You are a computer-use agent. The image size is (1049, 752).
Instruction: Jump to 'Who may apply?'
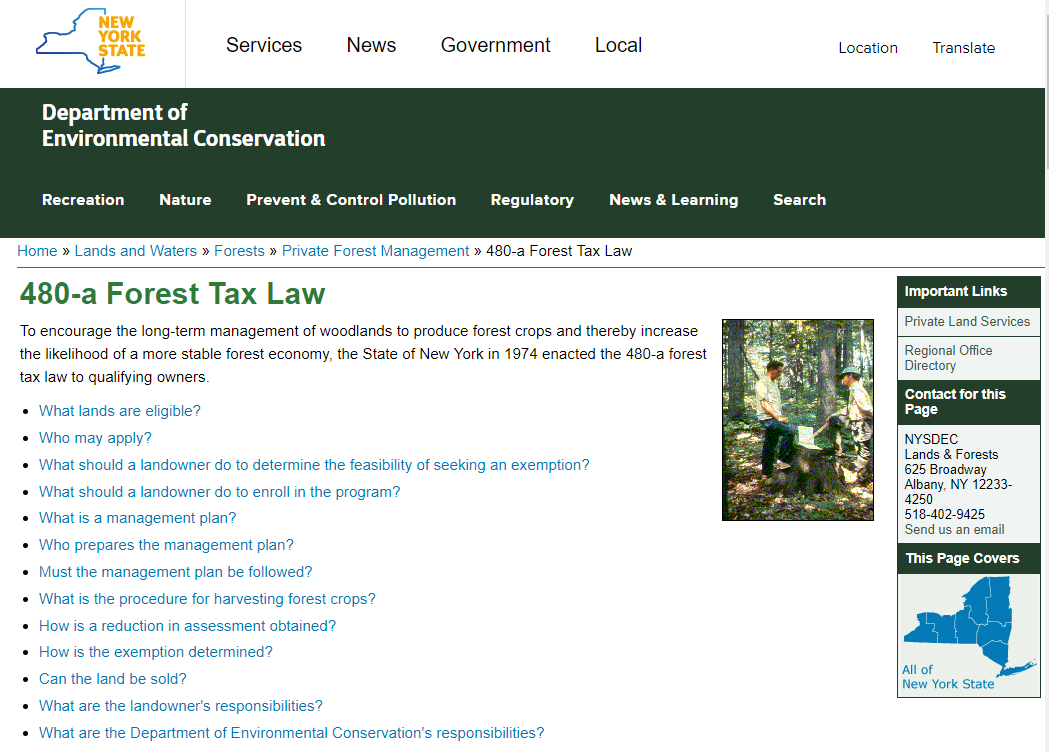pos(95,438)
